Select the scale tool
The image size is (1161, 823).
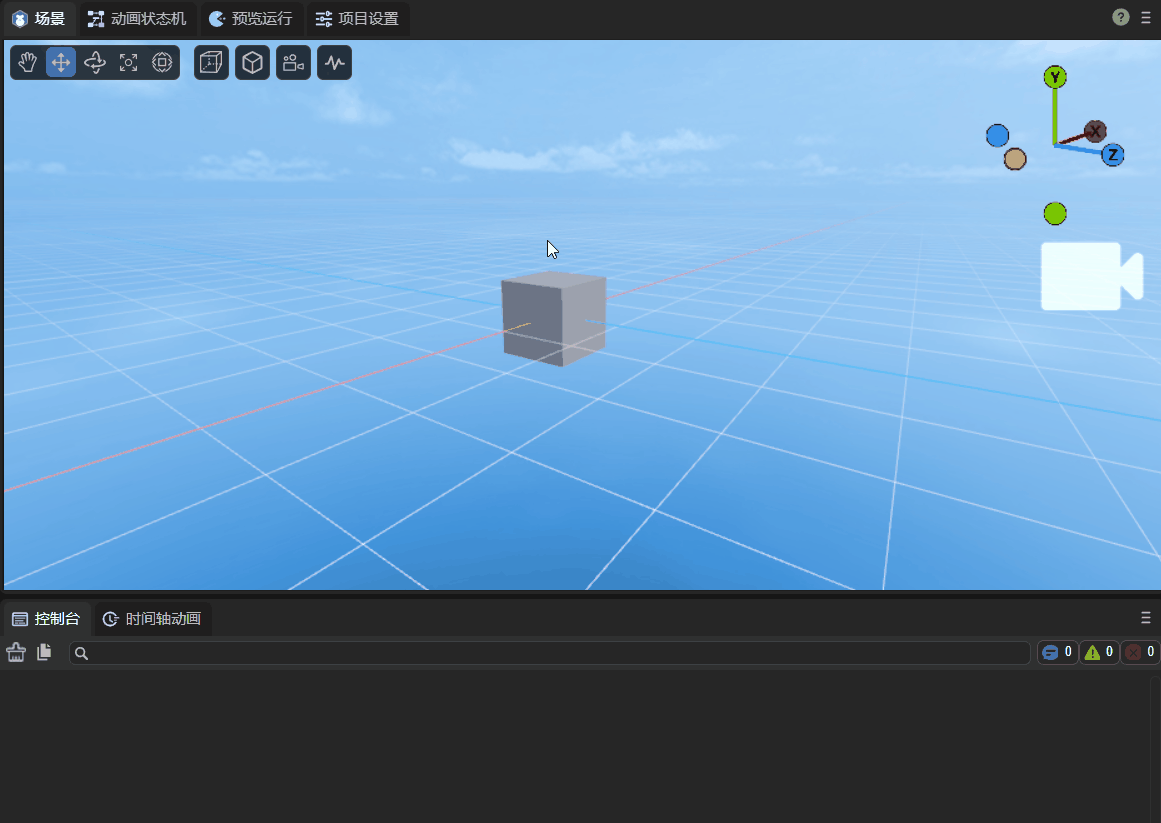pyautogui.click(x=128, y=63)
